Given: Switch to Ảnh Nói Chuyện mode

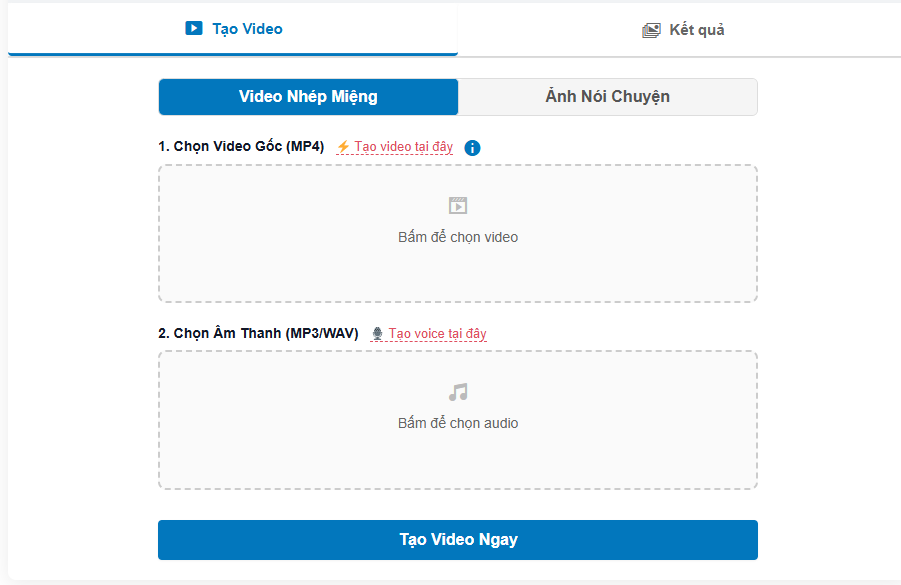Looking at the screenshot, I should coord(607,97).
